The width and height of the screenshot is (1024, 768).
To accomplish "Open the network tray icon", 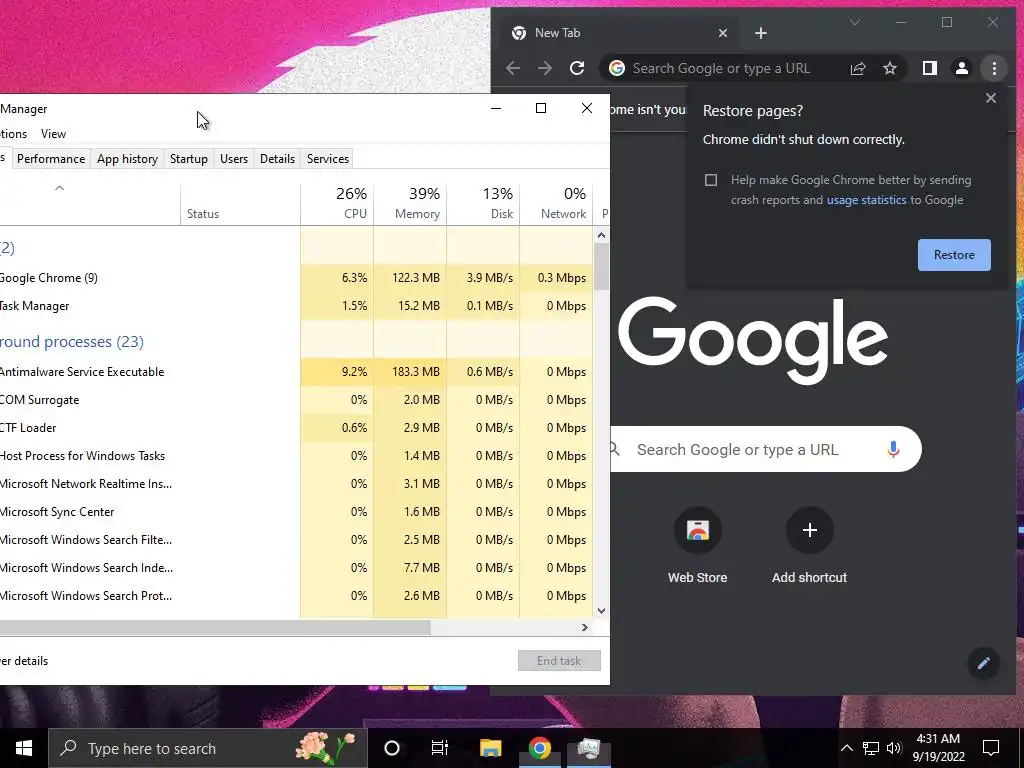I will [871, 748].
